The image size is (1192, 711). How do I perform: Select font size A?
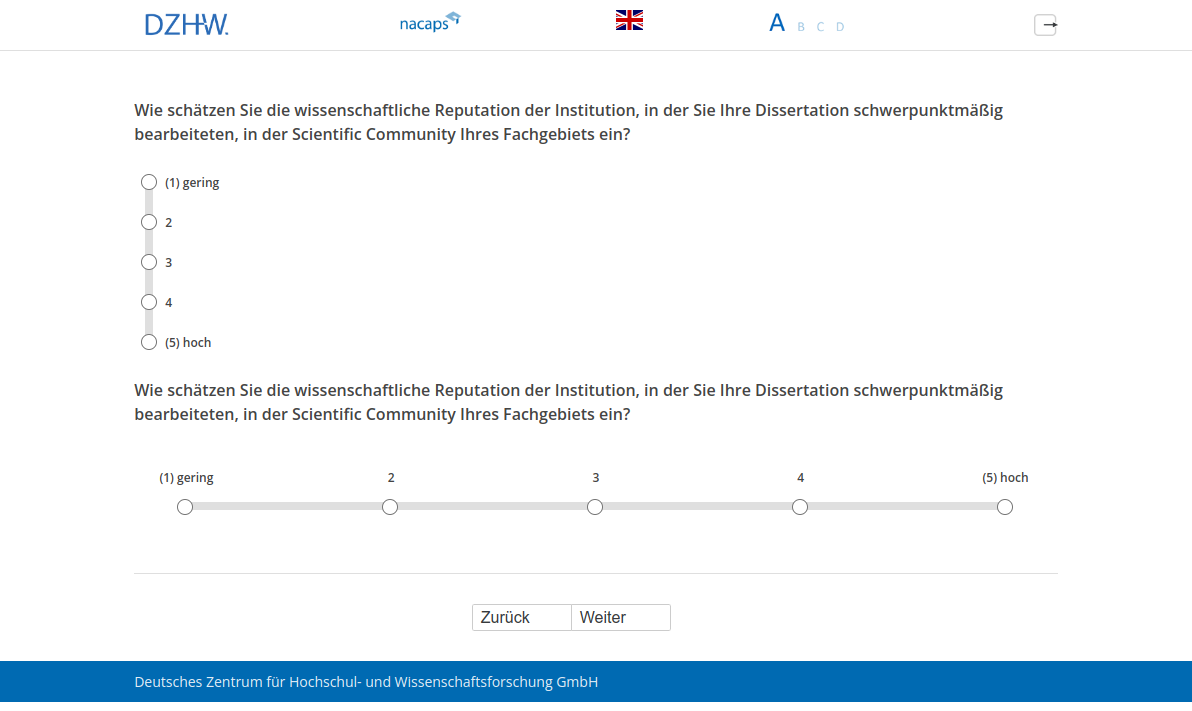(x=777, y=24)
